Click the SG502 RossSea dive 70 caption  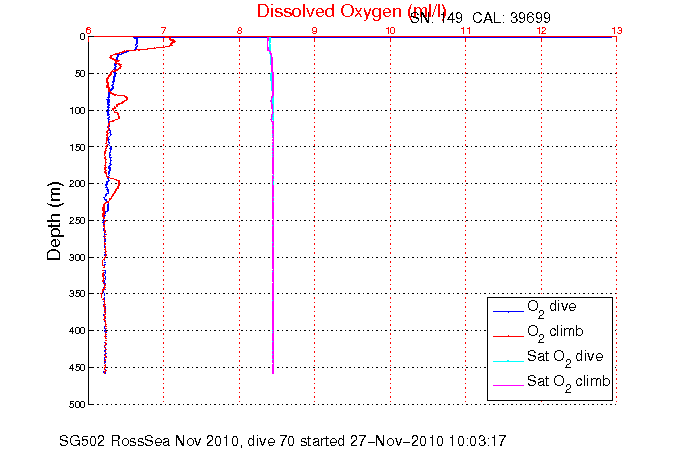[x=283, y=441]
